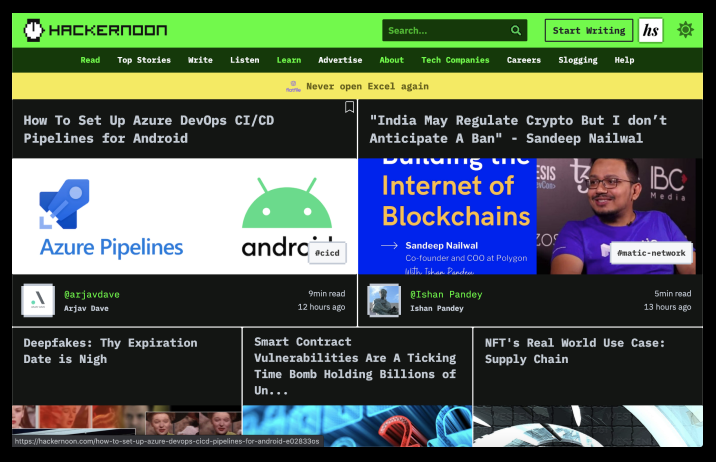Open arjavdave's avatar image
This screenshot has width=716, height=462.
pos(38,300)
